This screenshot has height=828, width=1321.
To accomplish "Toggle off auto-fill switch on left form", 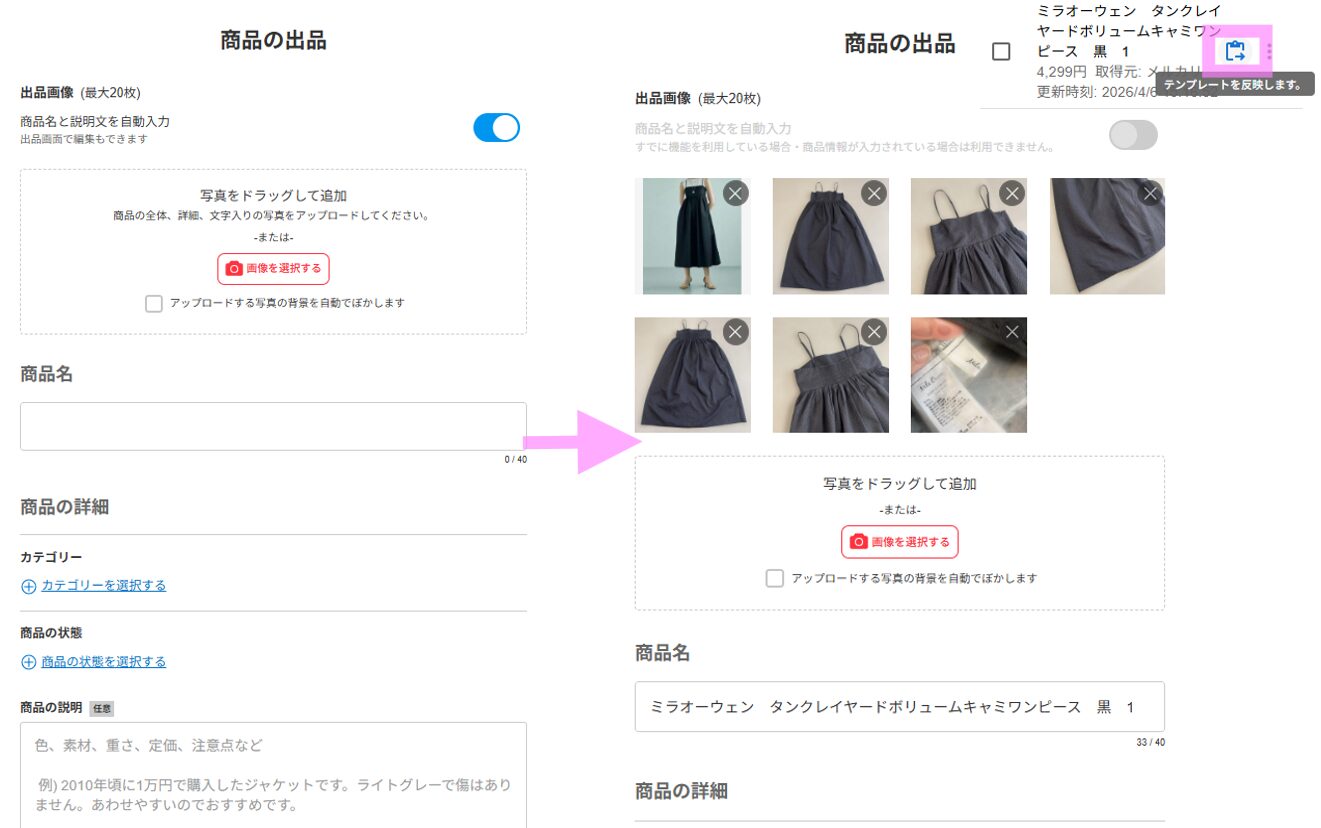I will (496, 128).
